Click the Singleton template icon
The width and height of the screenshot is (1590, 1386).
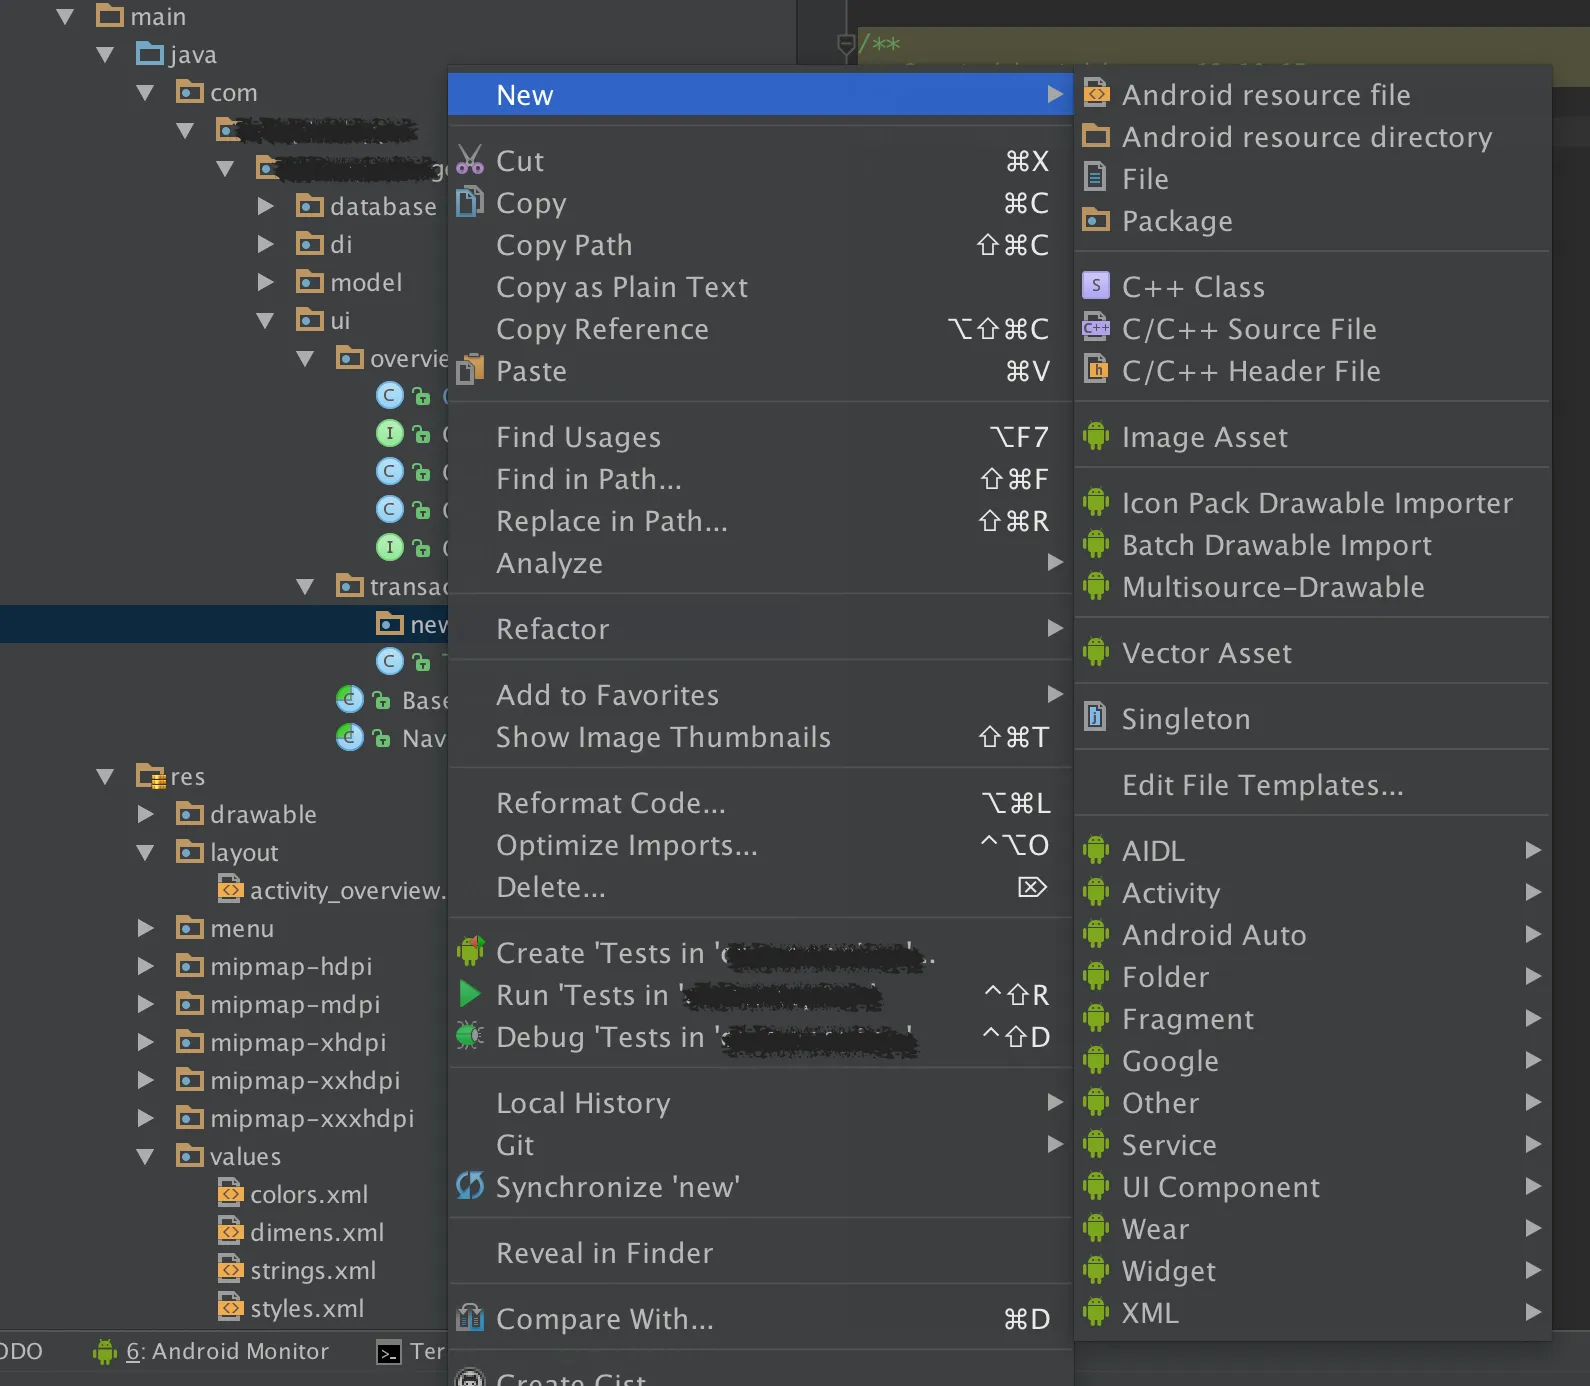(1096, 717)
